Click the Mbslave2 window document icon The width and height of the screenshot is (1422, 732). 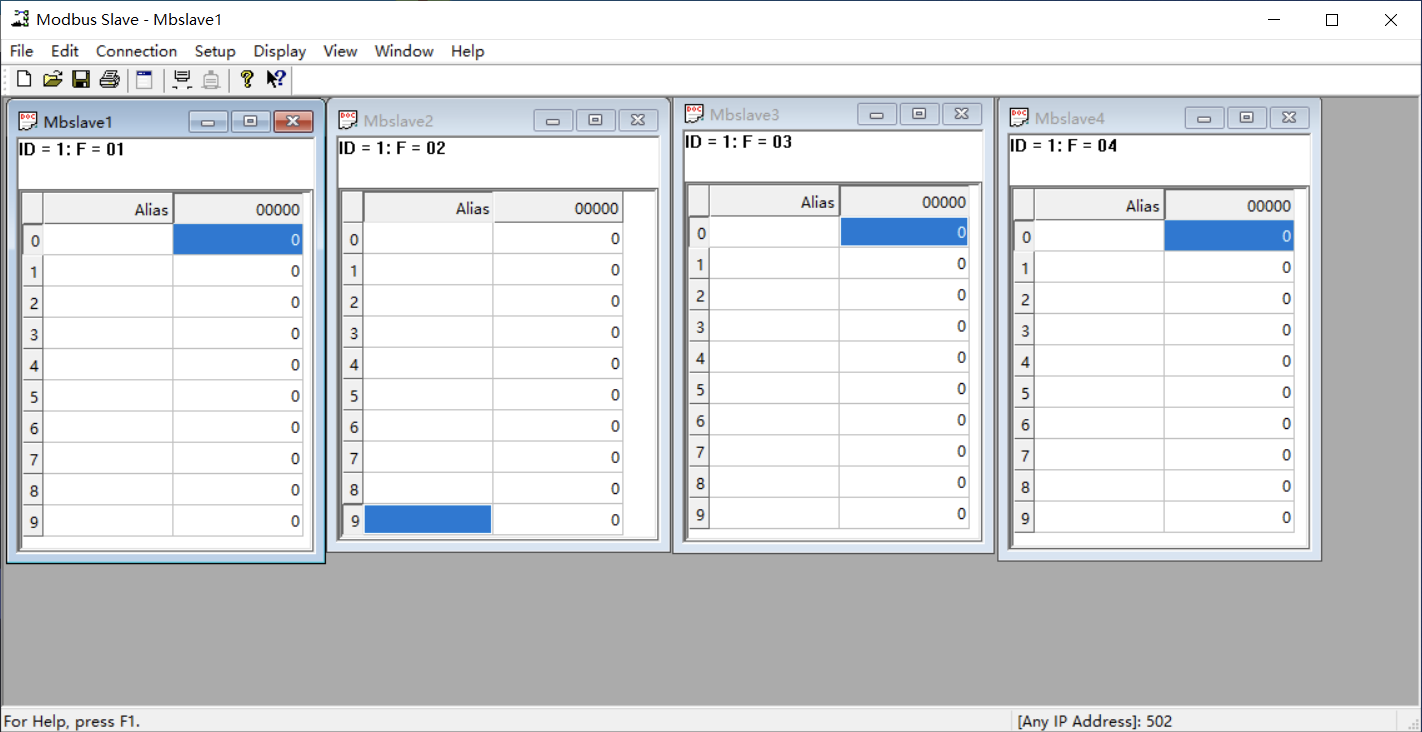pos(348,120)
